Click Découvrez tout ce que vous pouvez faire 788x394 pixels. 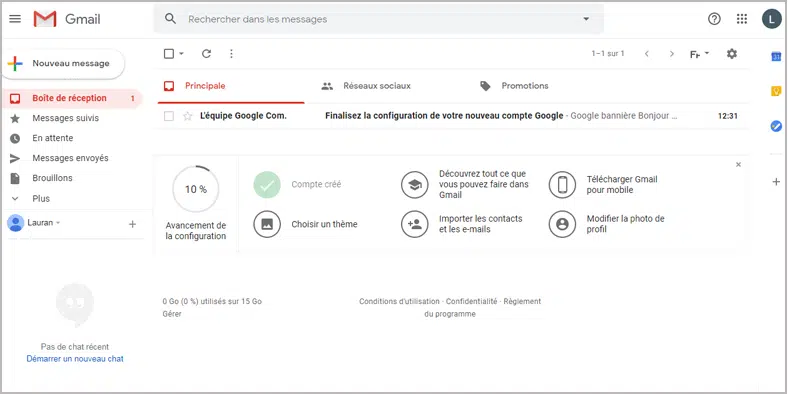pyautogui.click(x=484, y=184)
